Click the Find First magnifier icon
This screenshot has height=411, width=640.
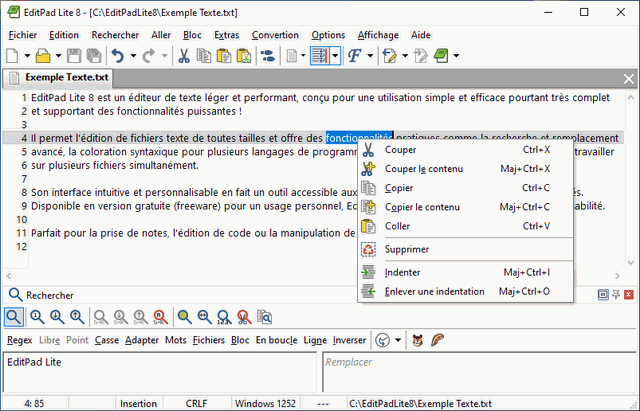[x=37, y=317]
